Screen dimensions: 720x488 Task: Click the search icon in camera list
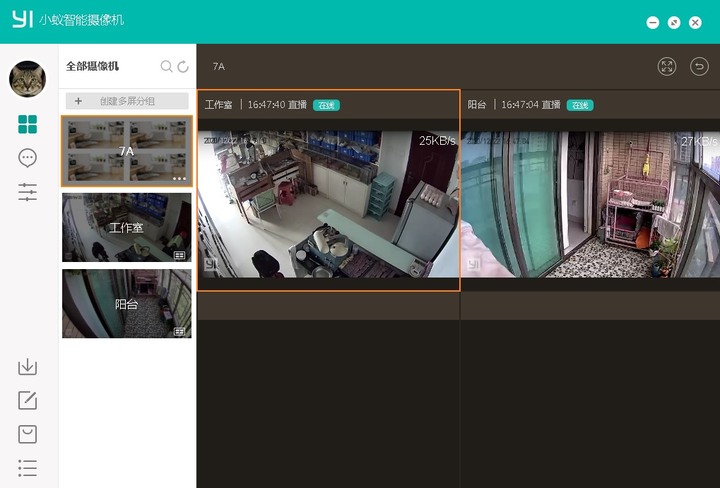pyautogui.click(x=166, y=67)
